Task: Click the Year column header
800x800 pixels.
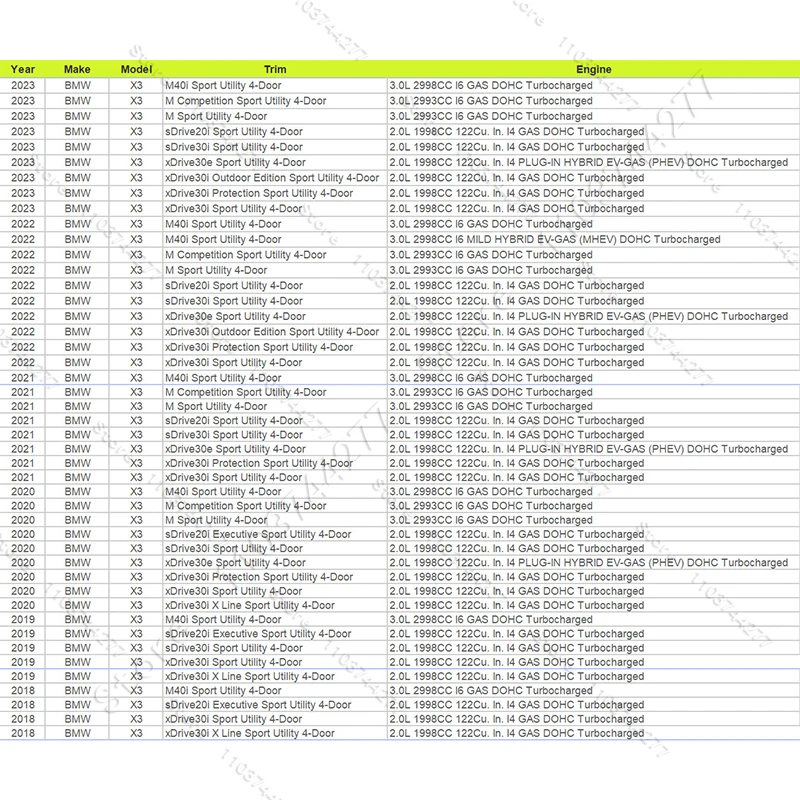Action: point(22,69)
